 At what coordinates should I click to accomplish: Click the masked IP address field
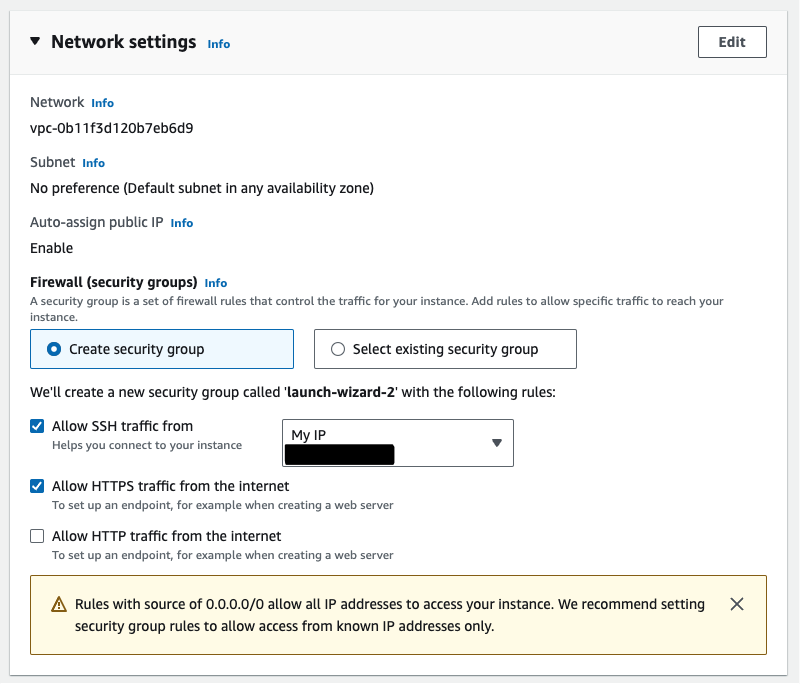tap(340, 454)
